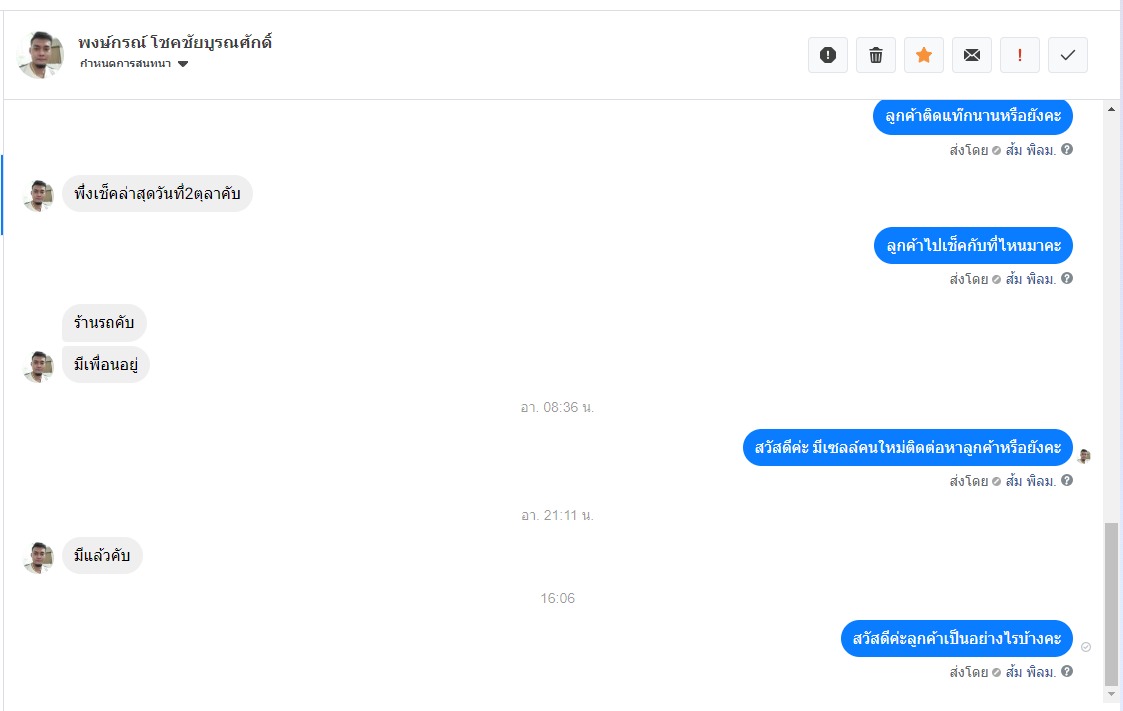Click the spam report icon in header
The width and height of the screenshot is (1123, 711).
coord(828,55)
